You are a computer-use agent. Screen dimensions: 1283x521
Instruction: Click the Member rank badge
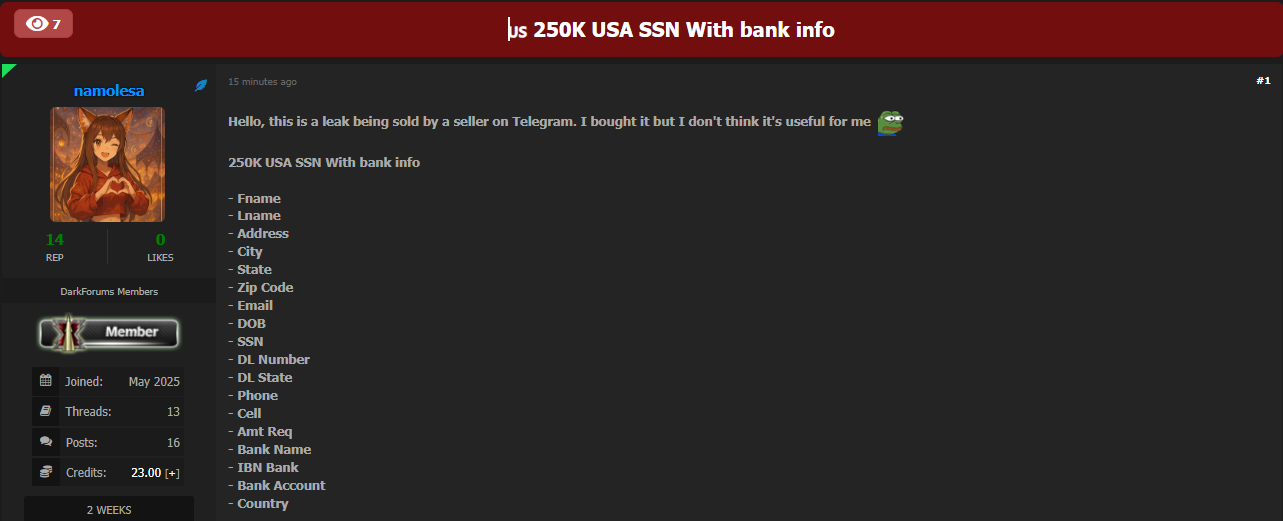[108, 333]
